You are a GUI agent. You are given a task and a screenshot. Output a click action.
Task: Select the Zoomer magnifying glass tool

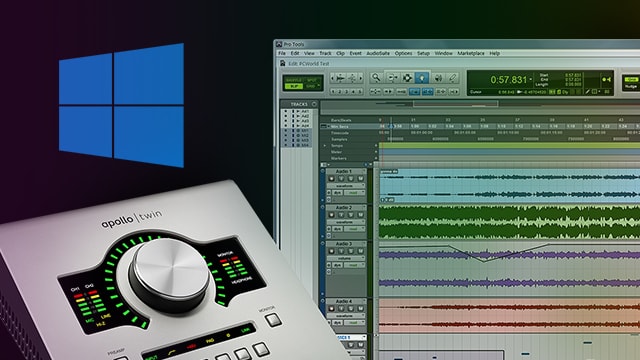pyautogui.click(x=376, y=78)
